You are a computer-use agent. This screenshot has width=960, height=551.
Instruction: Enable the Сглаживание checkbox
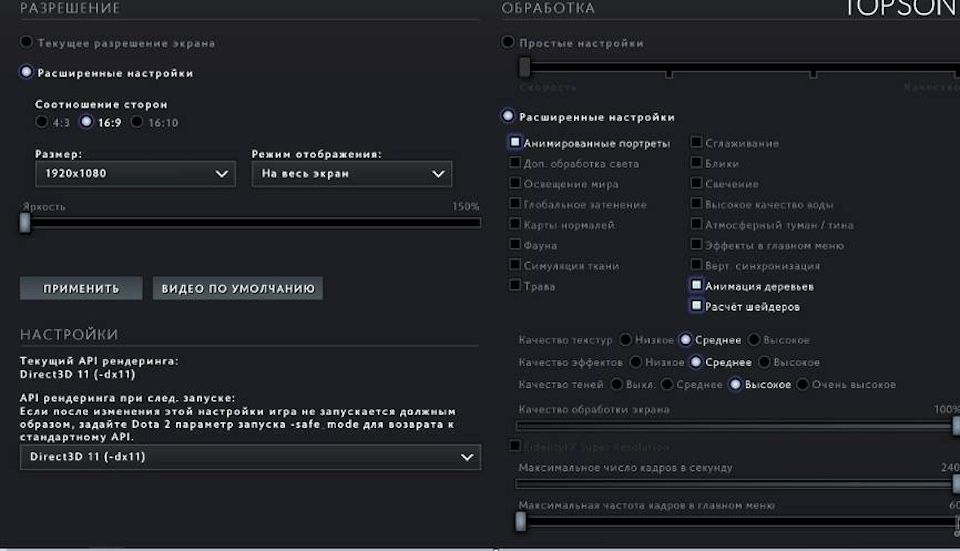[696, 143]
